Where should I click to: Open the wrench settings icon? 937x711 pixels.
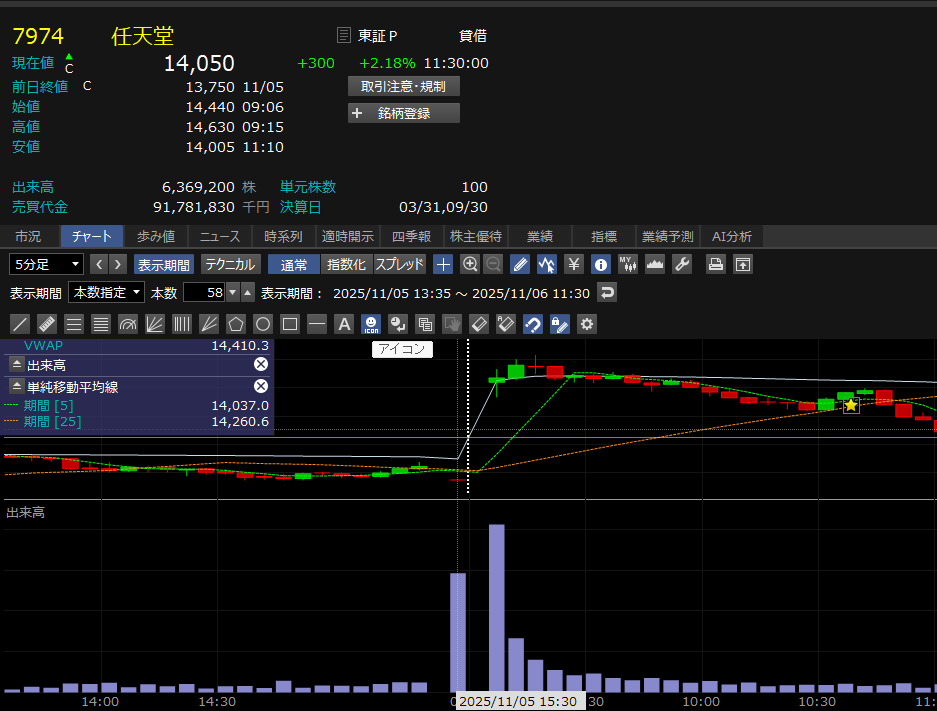pos(683,264)
